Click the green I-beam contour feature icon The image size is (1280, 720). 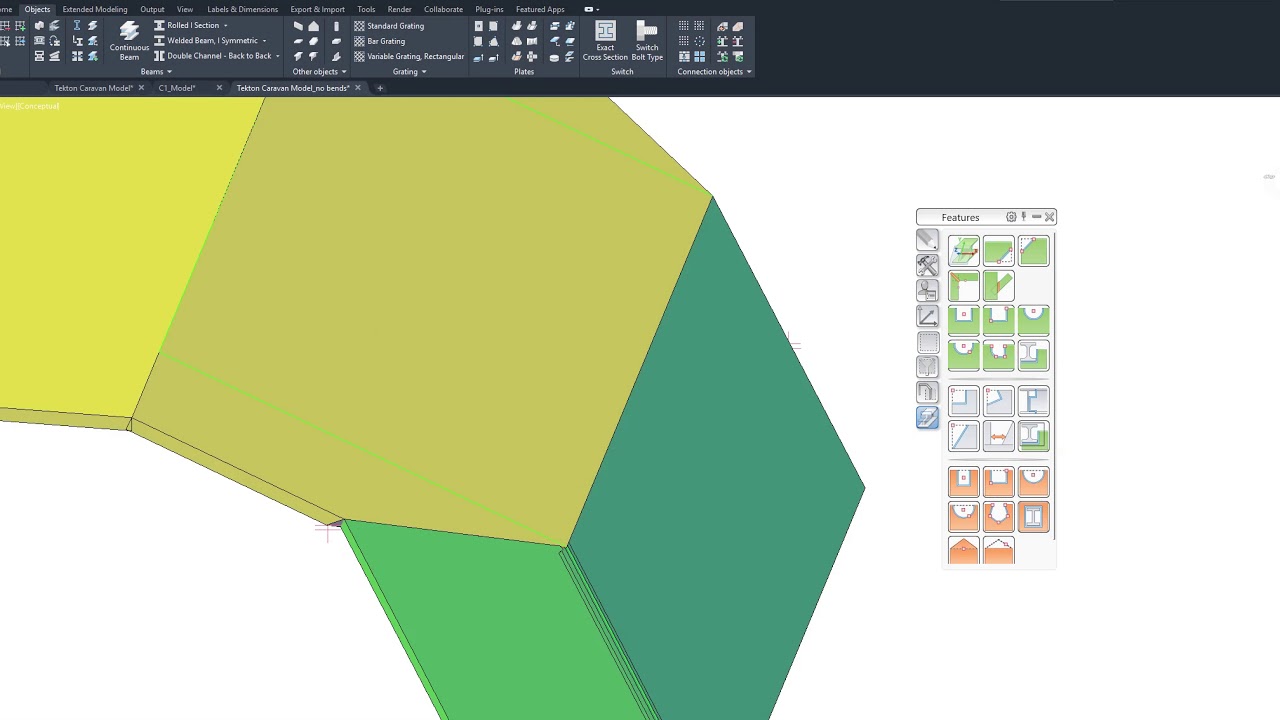(x=1034, y=355)
